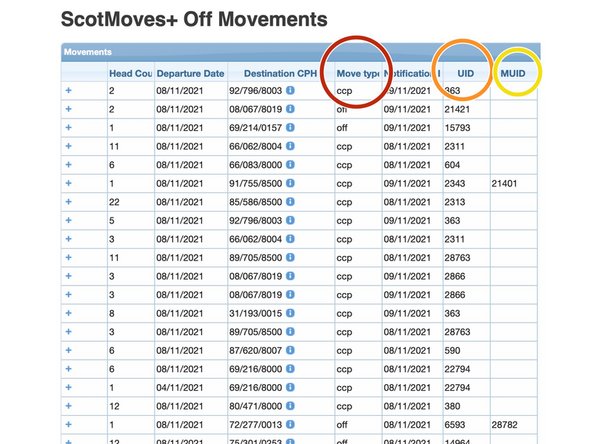Screen dimensions: 592x444
Task: Select destination CPH 85/586/8500
Action: coord(255,202)
